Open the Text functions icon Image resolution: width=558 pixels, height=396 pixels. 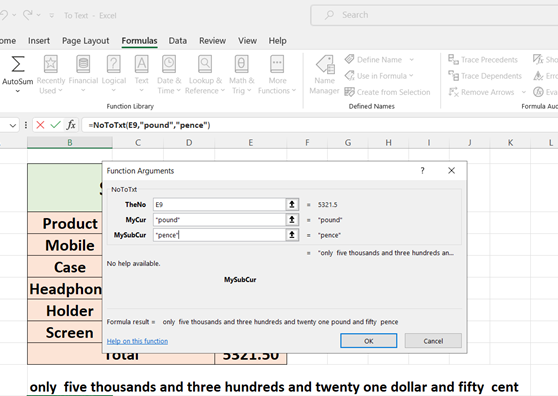[x=141, y=64]
